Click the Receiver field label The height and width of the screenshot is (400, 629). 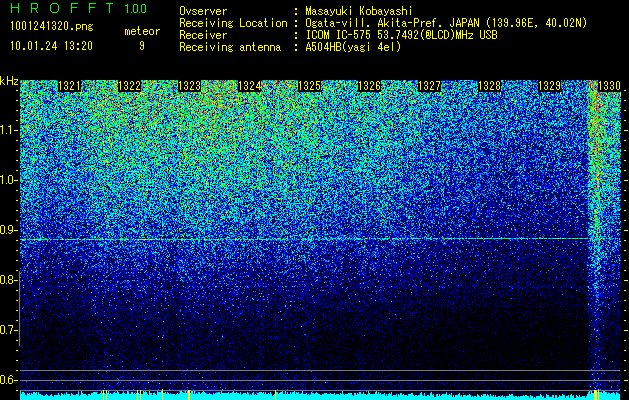203,35
